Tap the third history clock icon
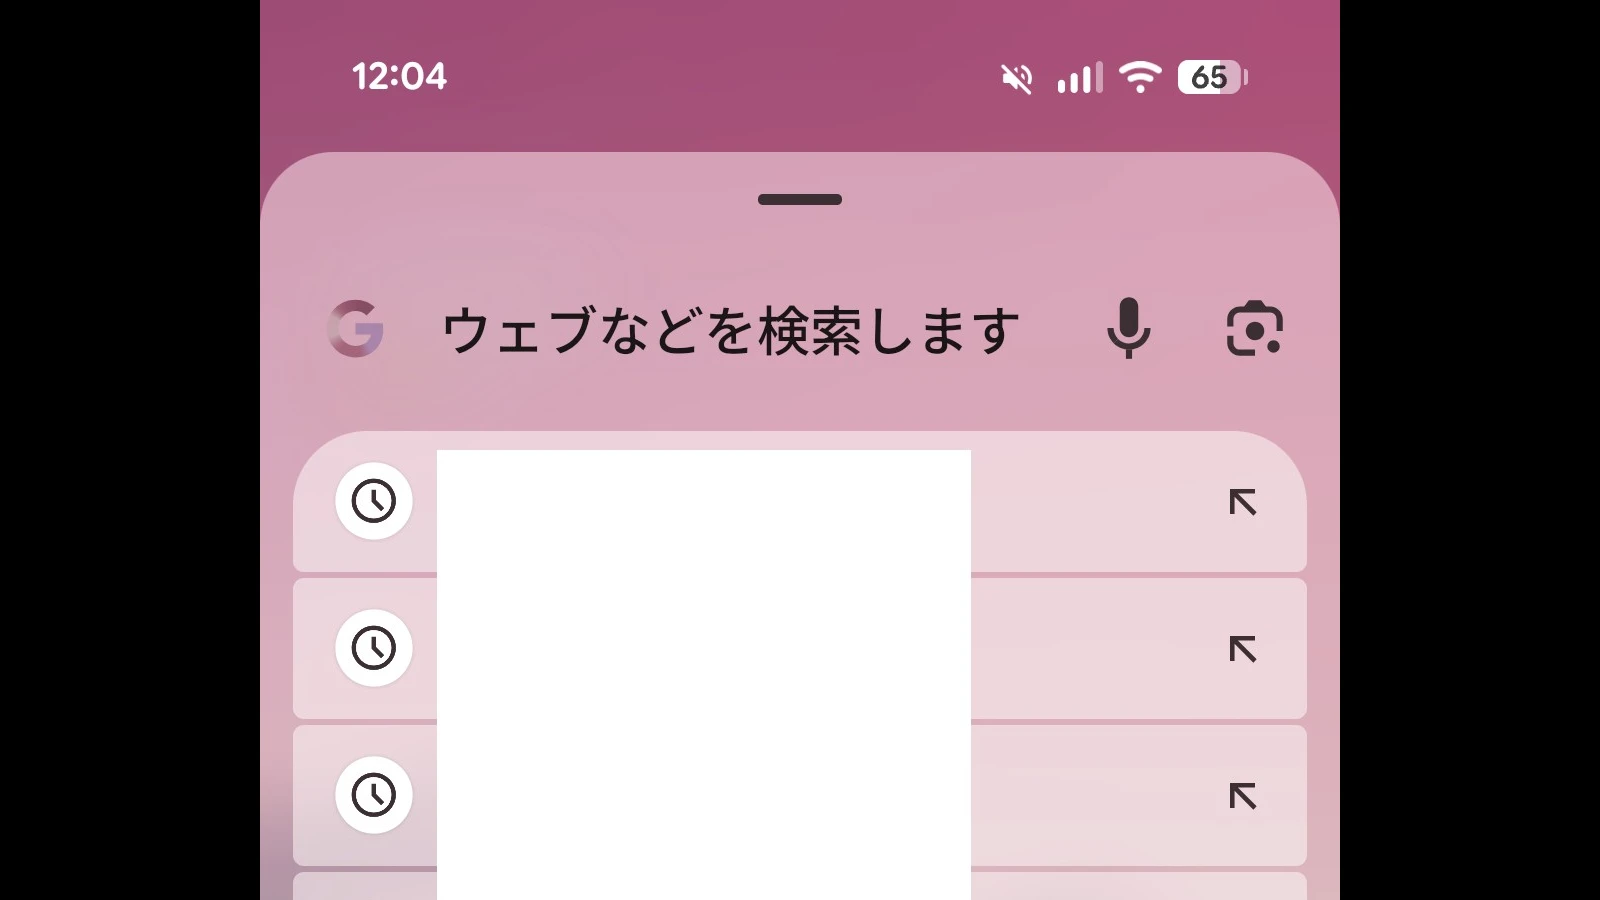This screenshot has height=900, width=1600. 374,795
